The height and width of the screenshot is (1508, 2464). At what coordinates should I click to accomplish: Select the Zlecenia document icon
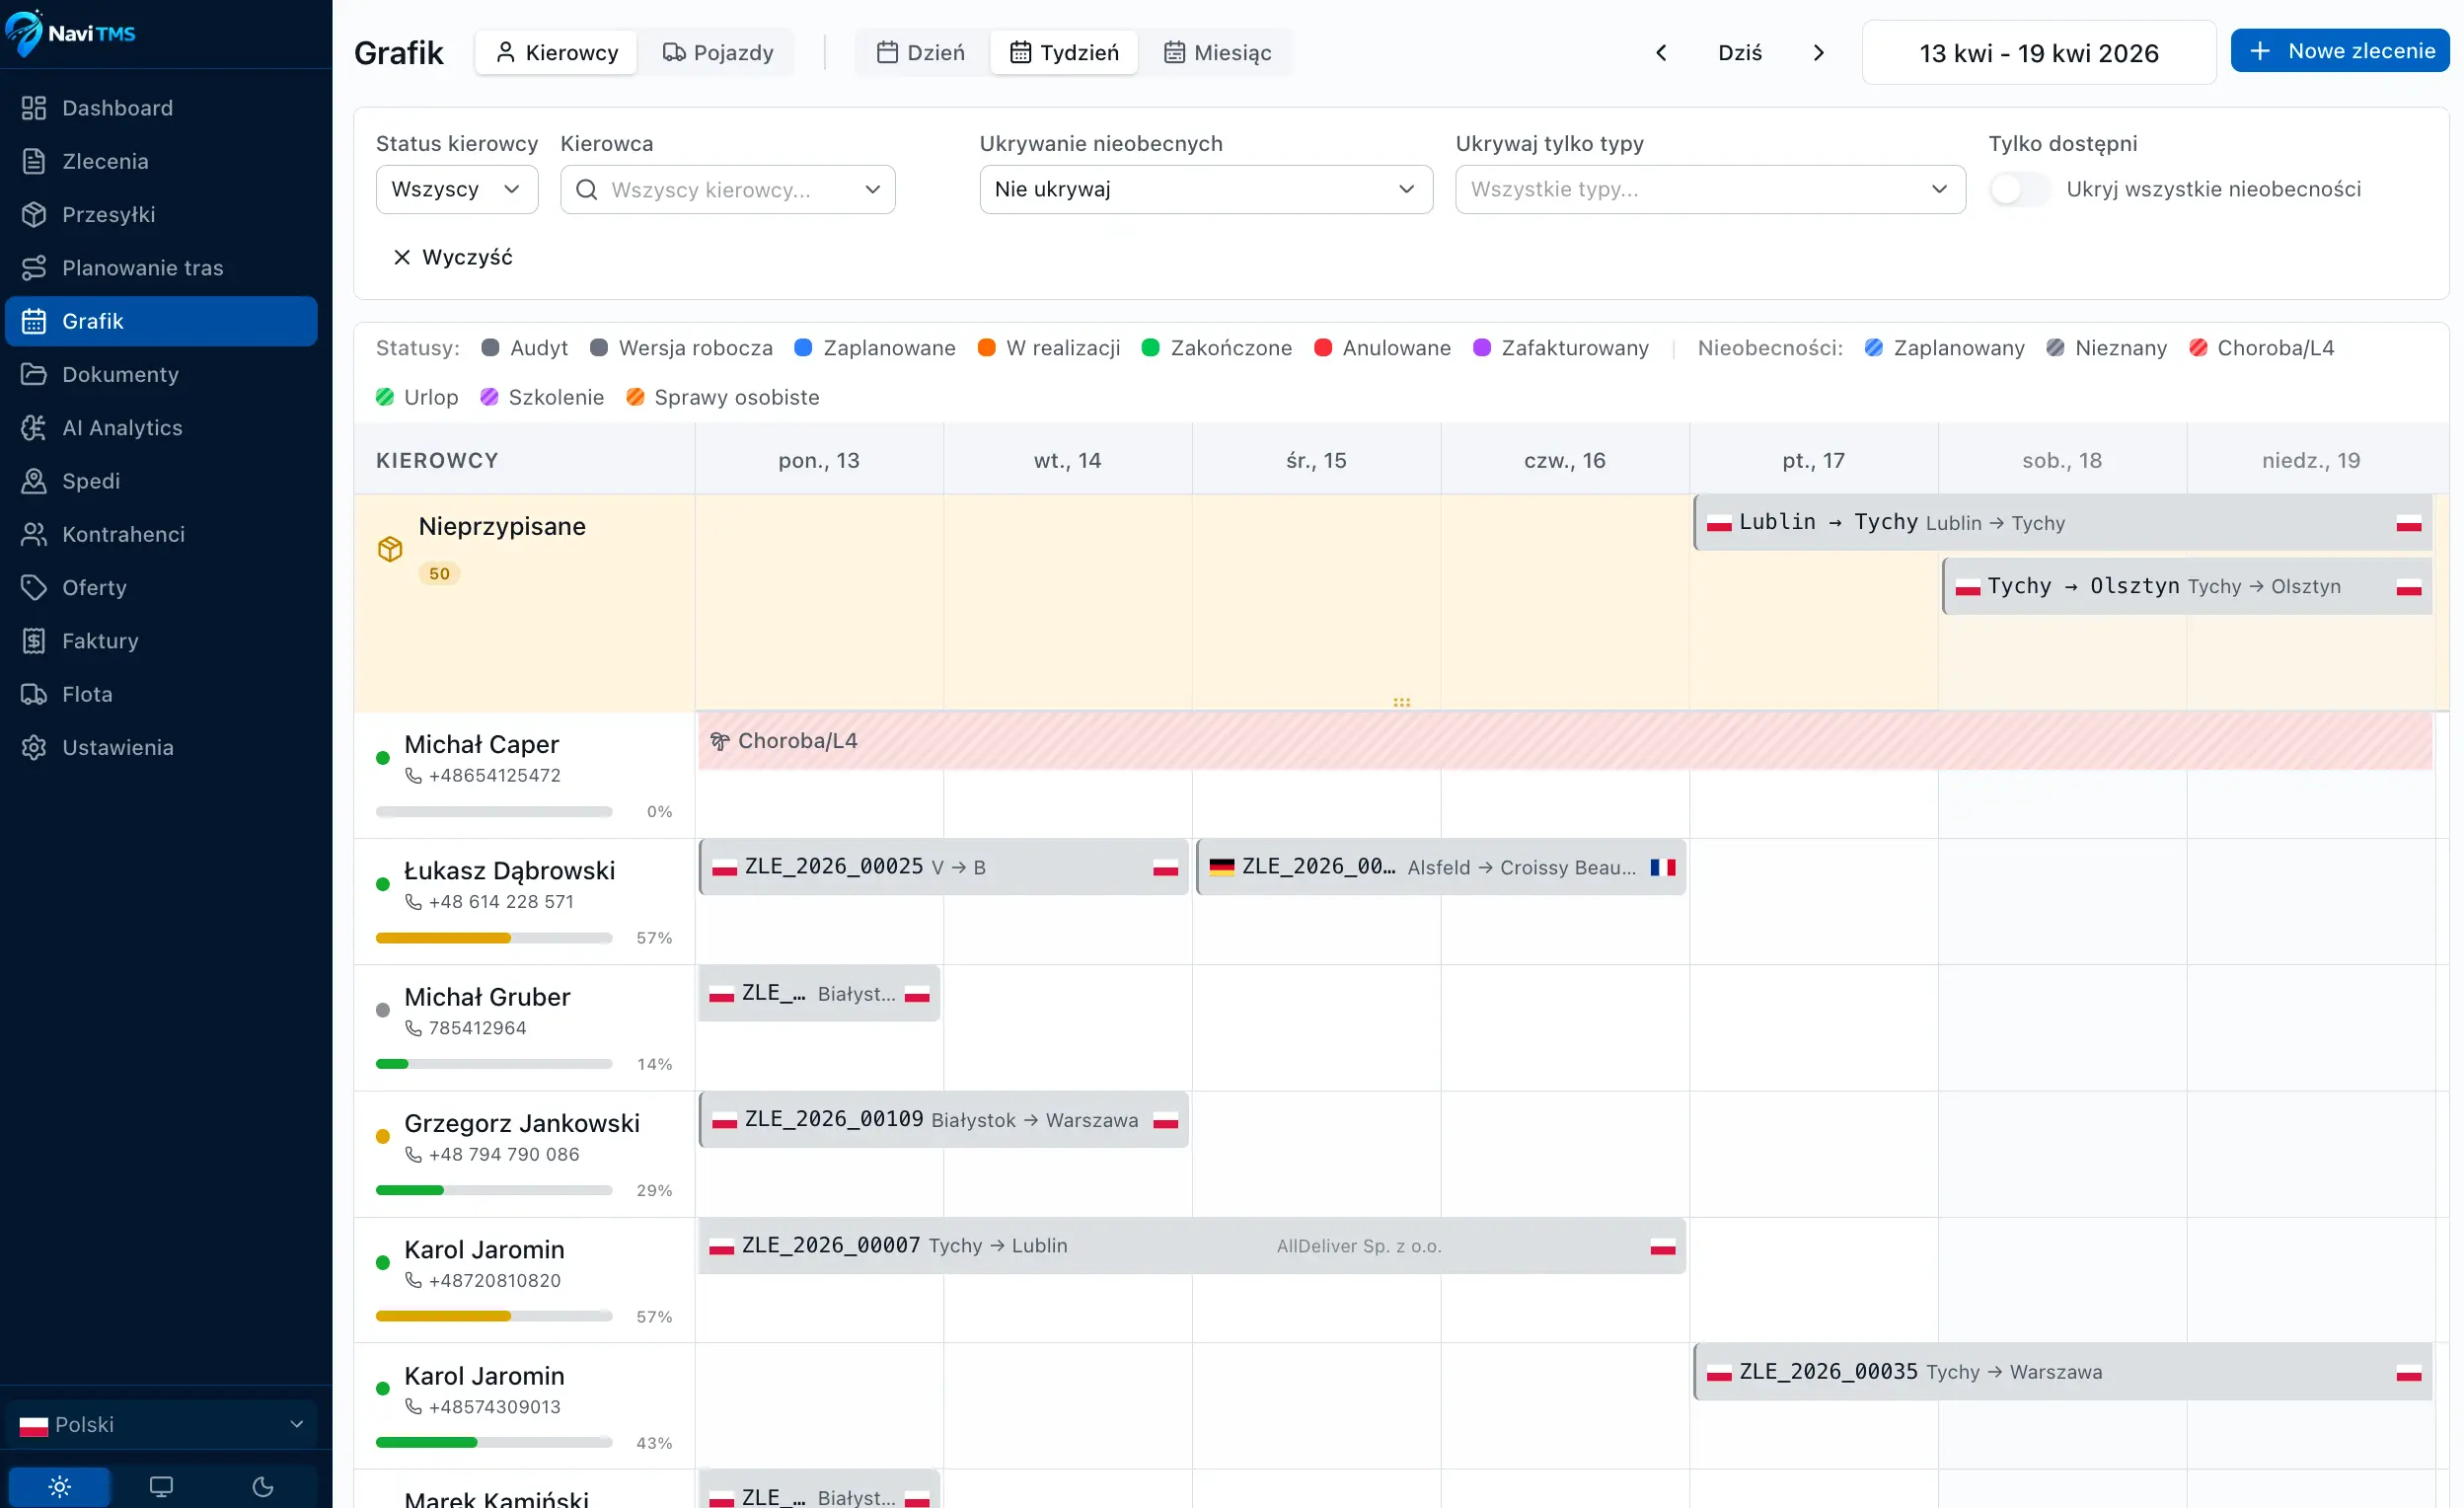[34, 161]
